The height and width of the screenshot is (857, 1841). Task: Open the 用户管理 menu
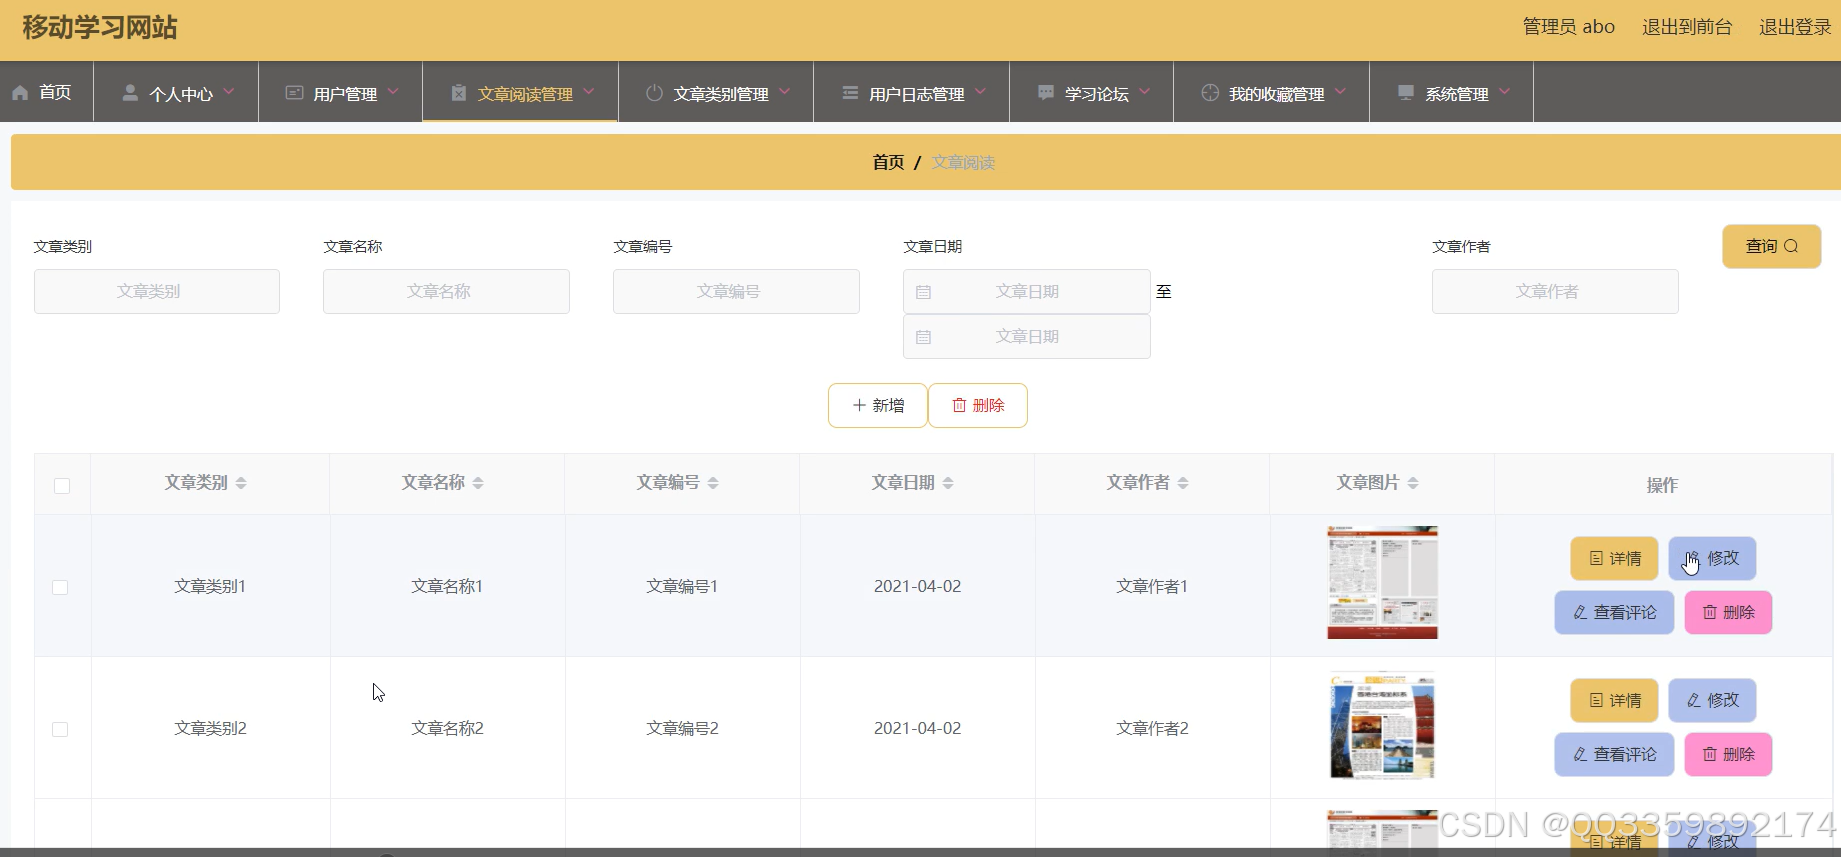[x=341, y=92]
